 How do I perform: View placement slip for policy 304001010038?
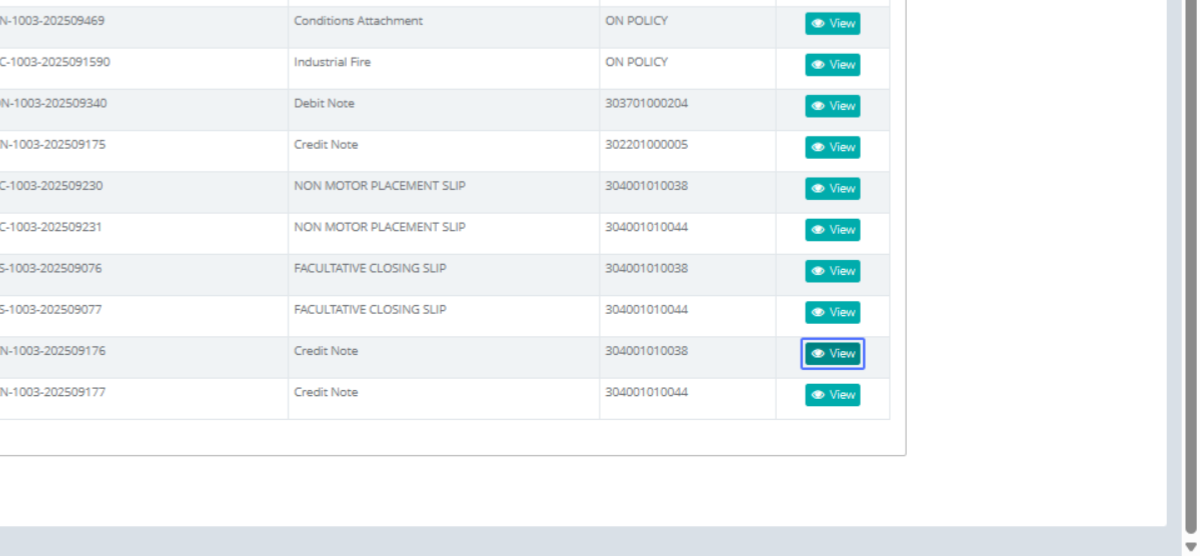(x=832, y=189)
